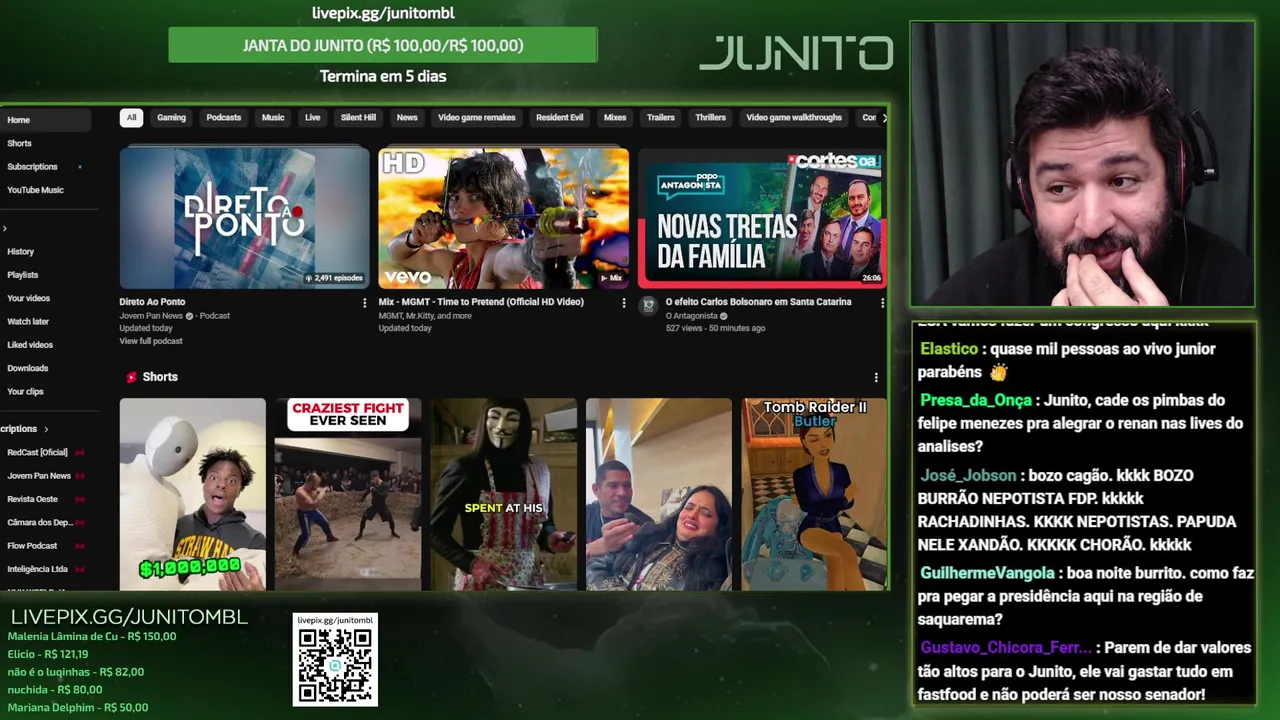Select the Mixes filter chip
The height and width of the screenshot is (720, 1280).
click(615, 118)
